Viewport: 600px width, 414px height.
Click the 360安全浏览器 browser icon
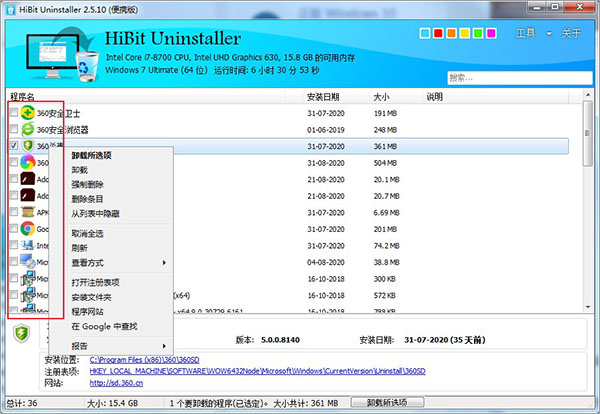[28, 129]
